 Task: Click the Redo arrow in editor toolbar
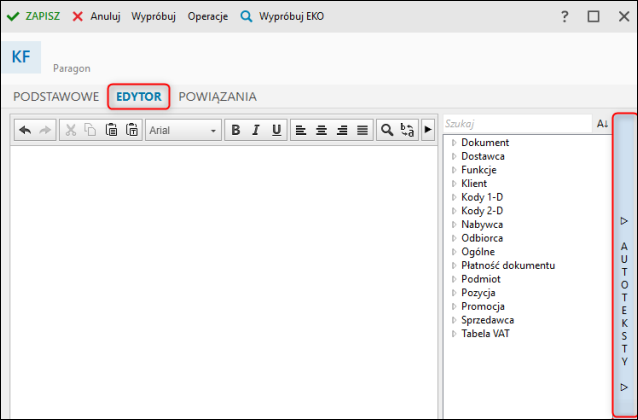tap(45, 130)
